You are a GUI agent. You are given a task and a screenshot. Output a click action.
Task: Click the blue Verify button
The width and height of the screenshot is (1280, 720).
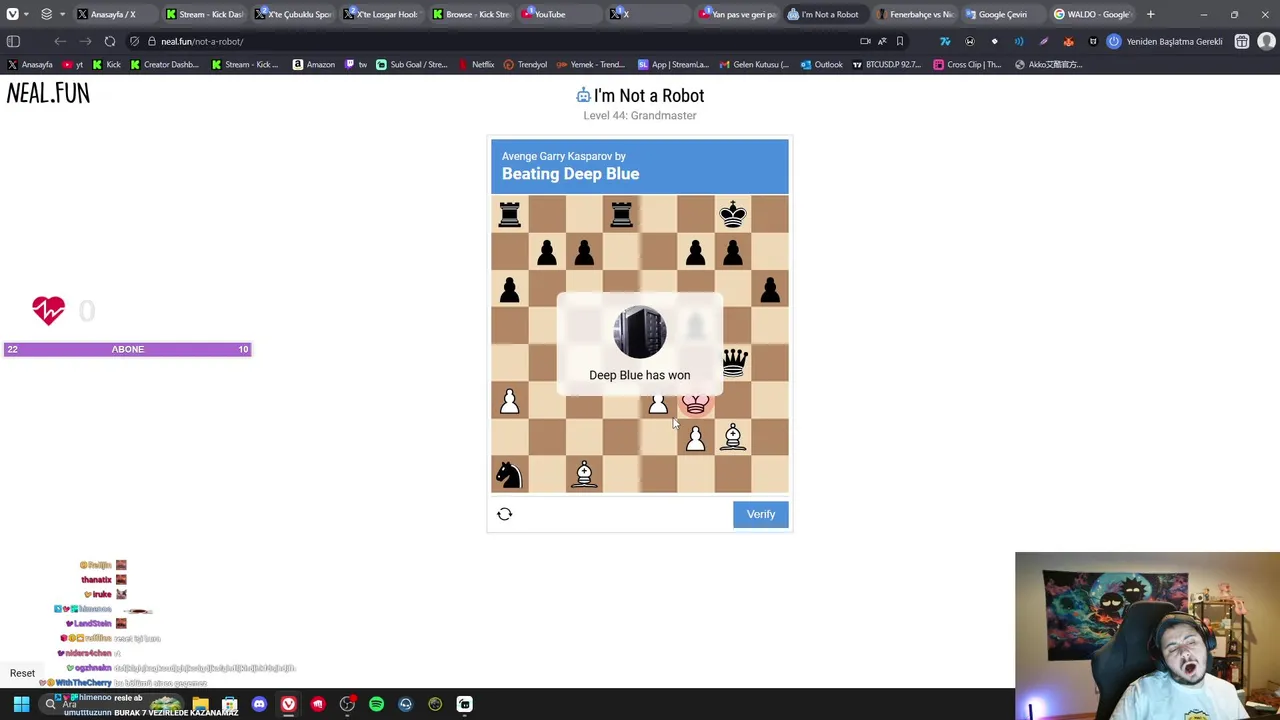coord(761,514)
